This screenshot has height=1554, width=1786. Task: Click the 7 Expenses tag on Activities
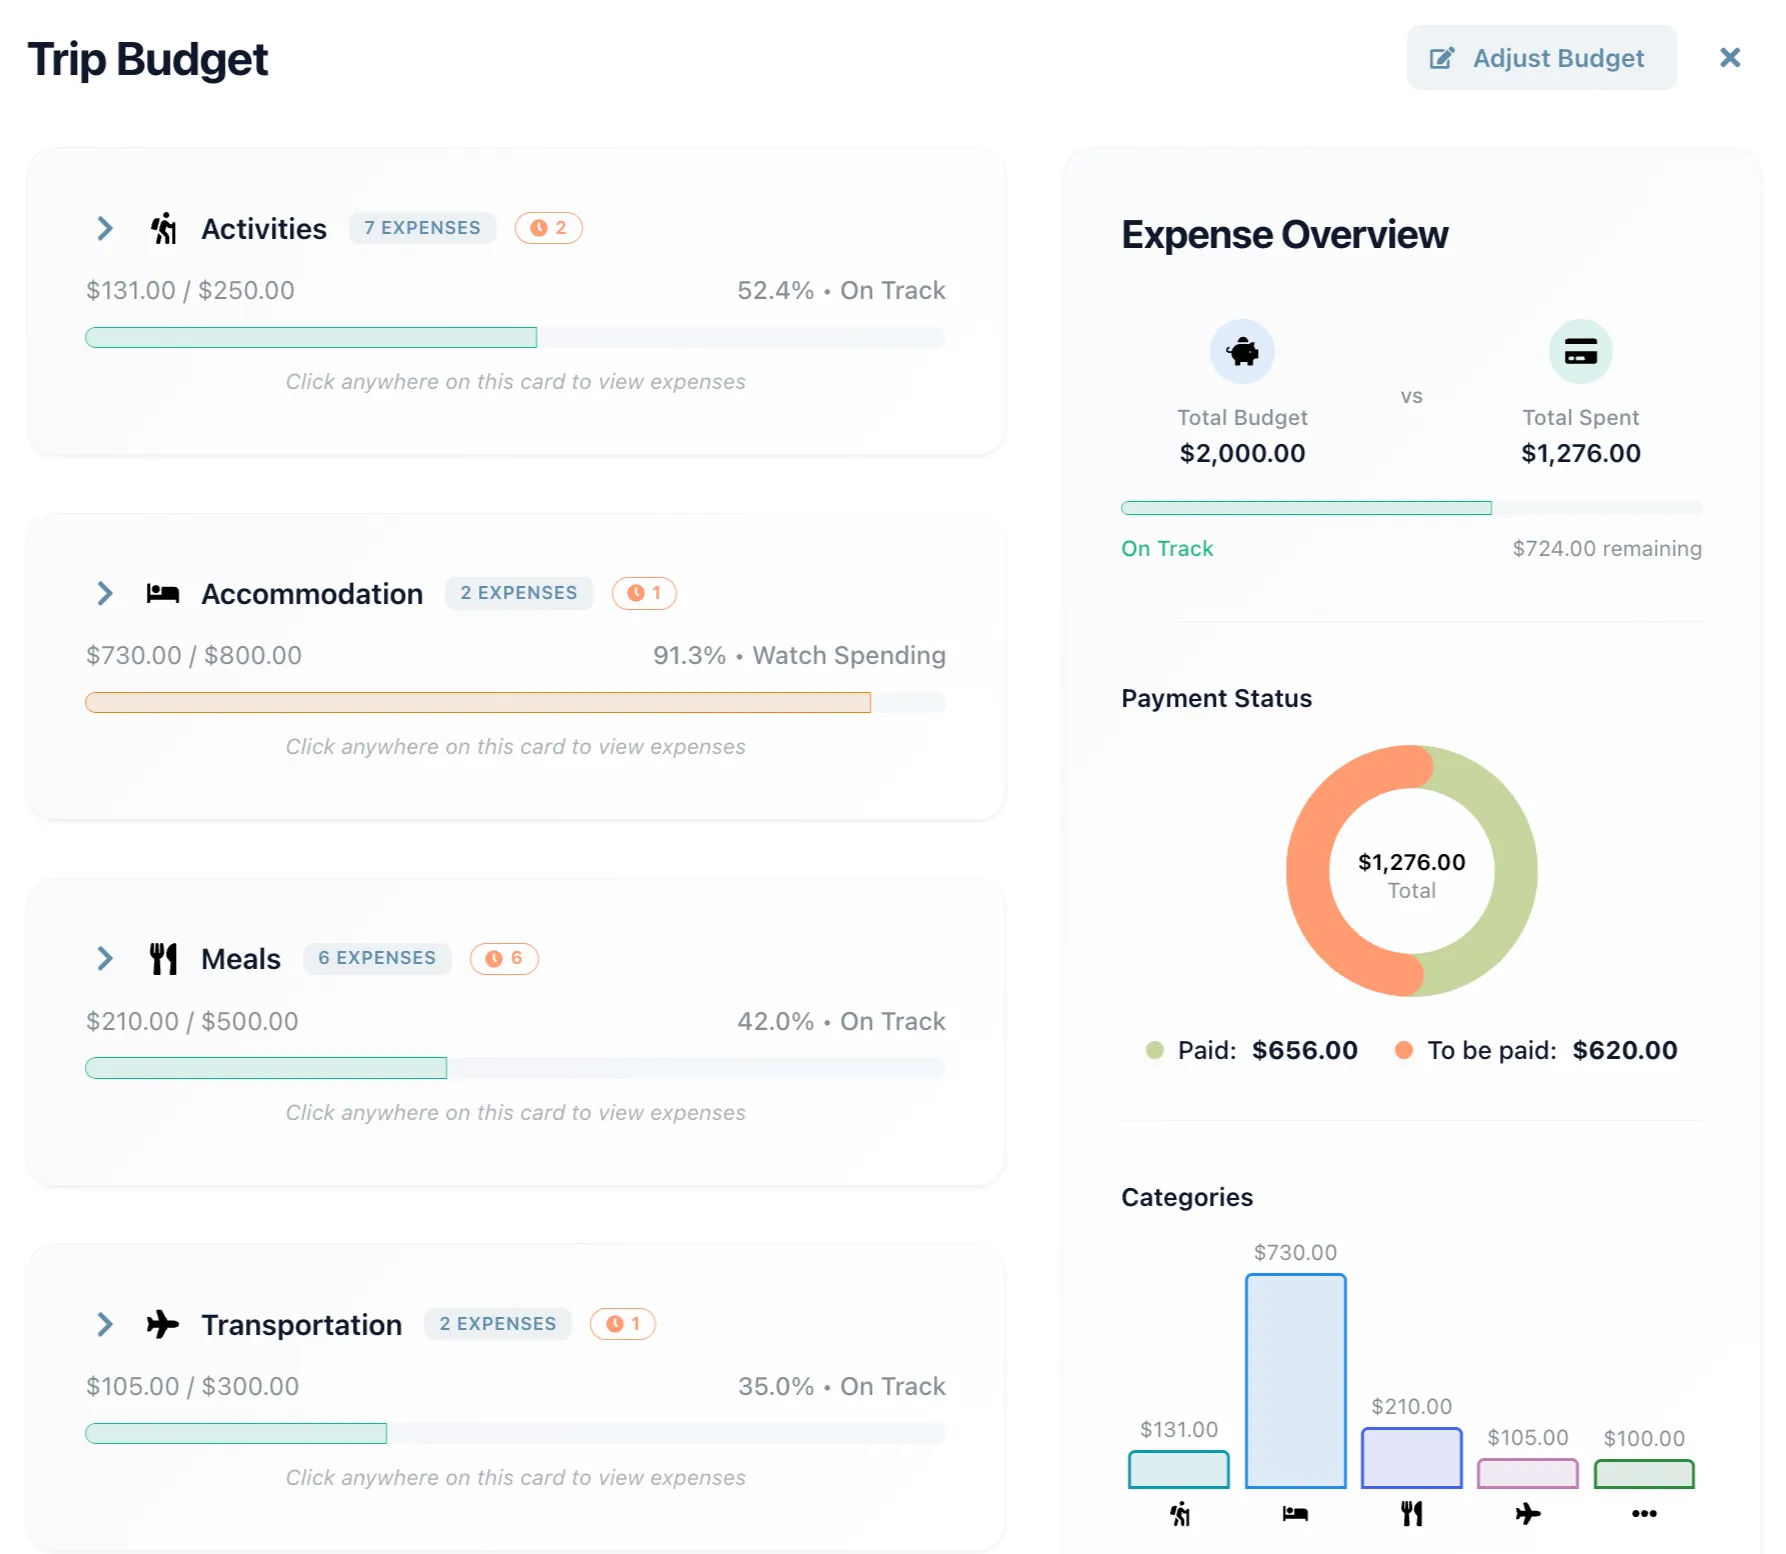tap(422, 228)
